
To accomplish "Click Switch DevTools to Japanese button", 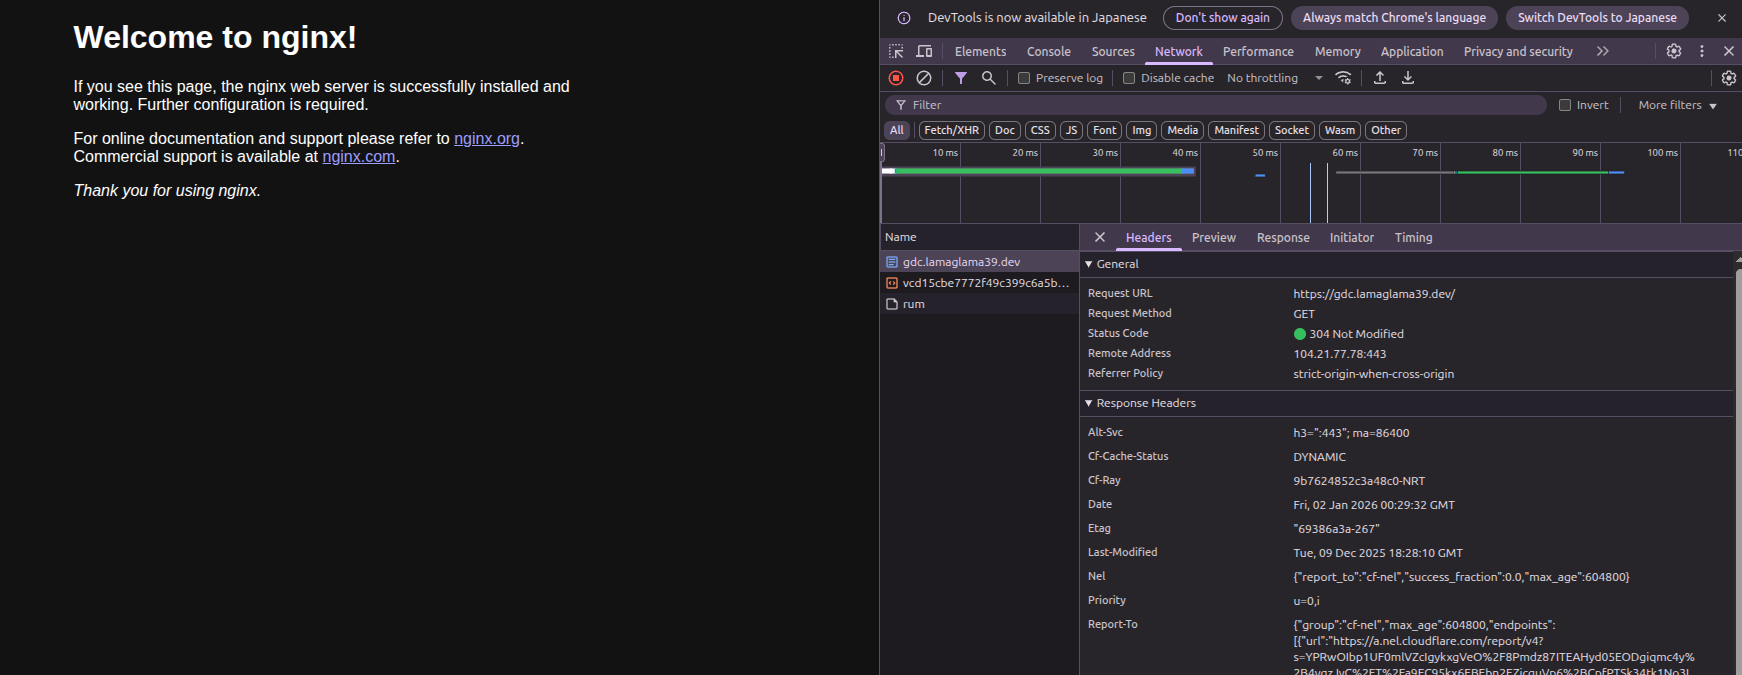I will click(x=1597, y=18).
